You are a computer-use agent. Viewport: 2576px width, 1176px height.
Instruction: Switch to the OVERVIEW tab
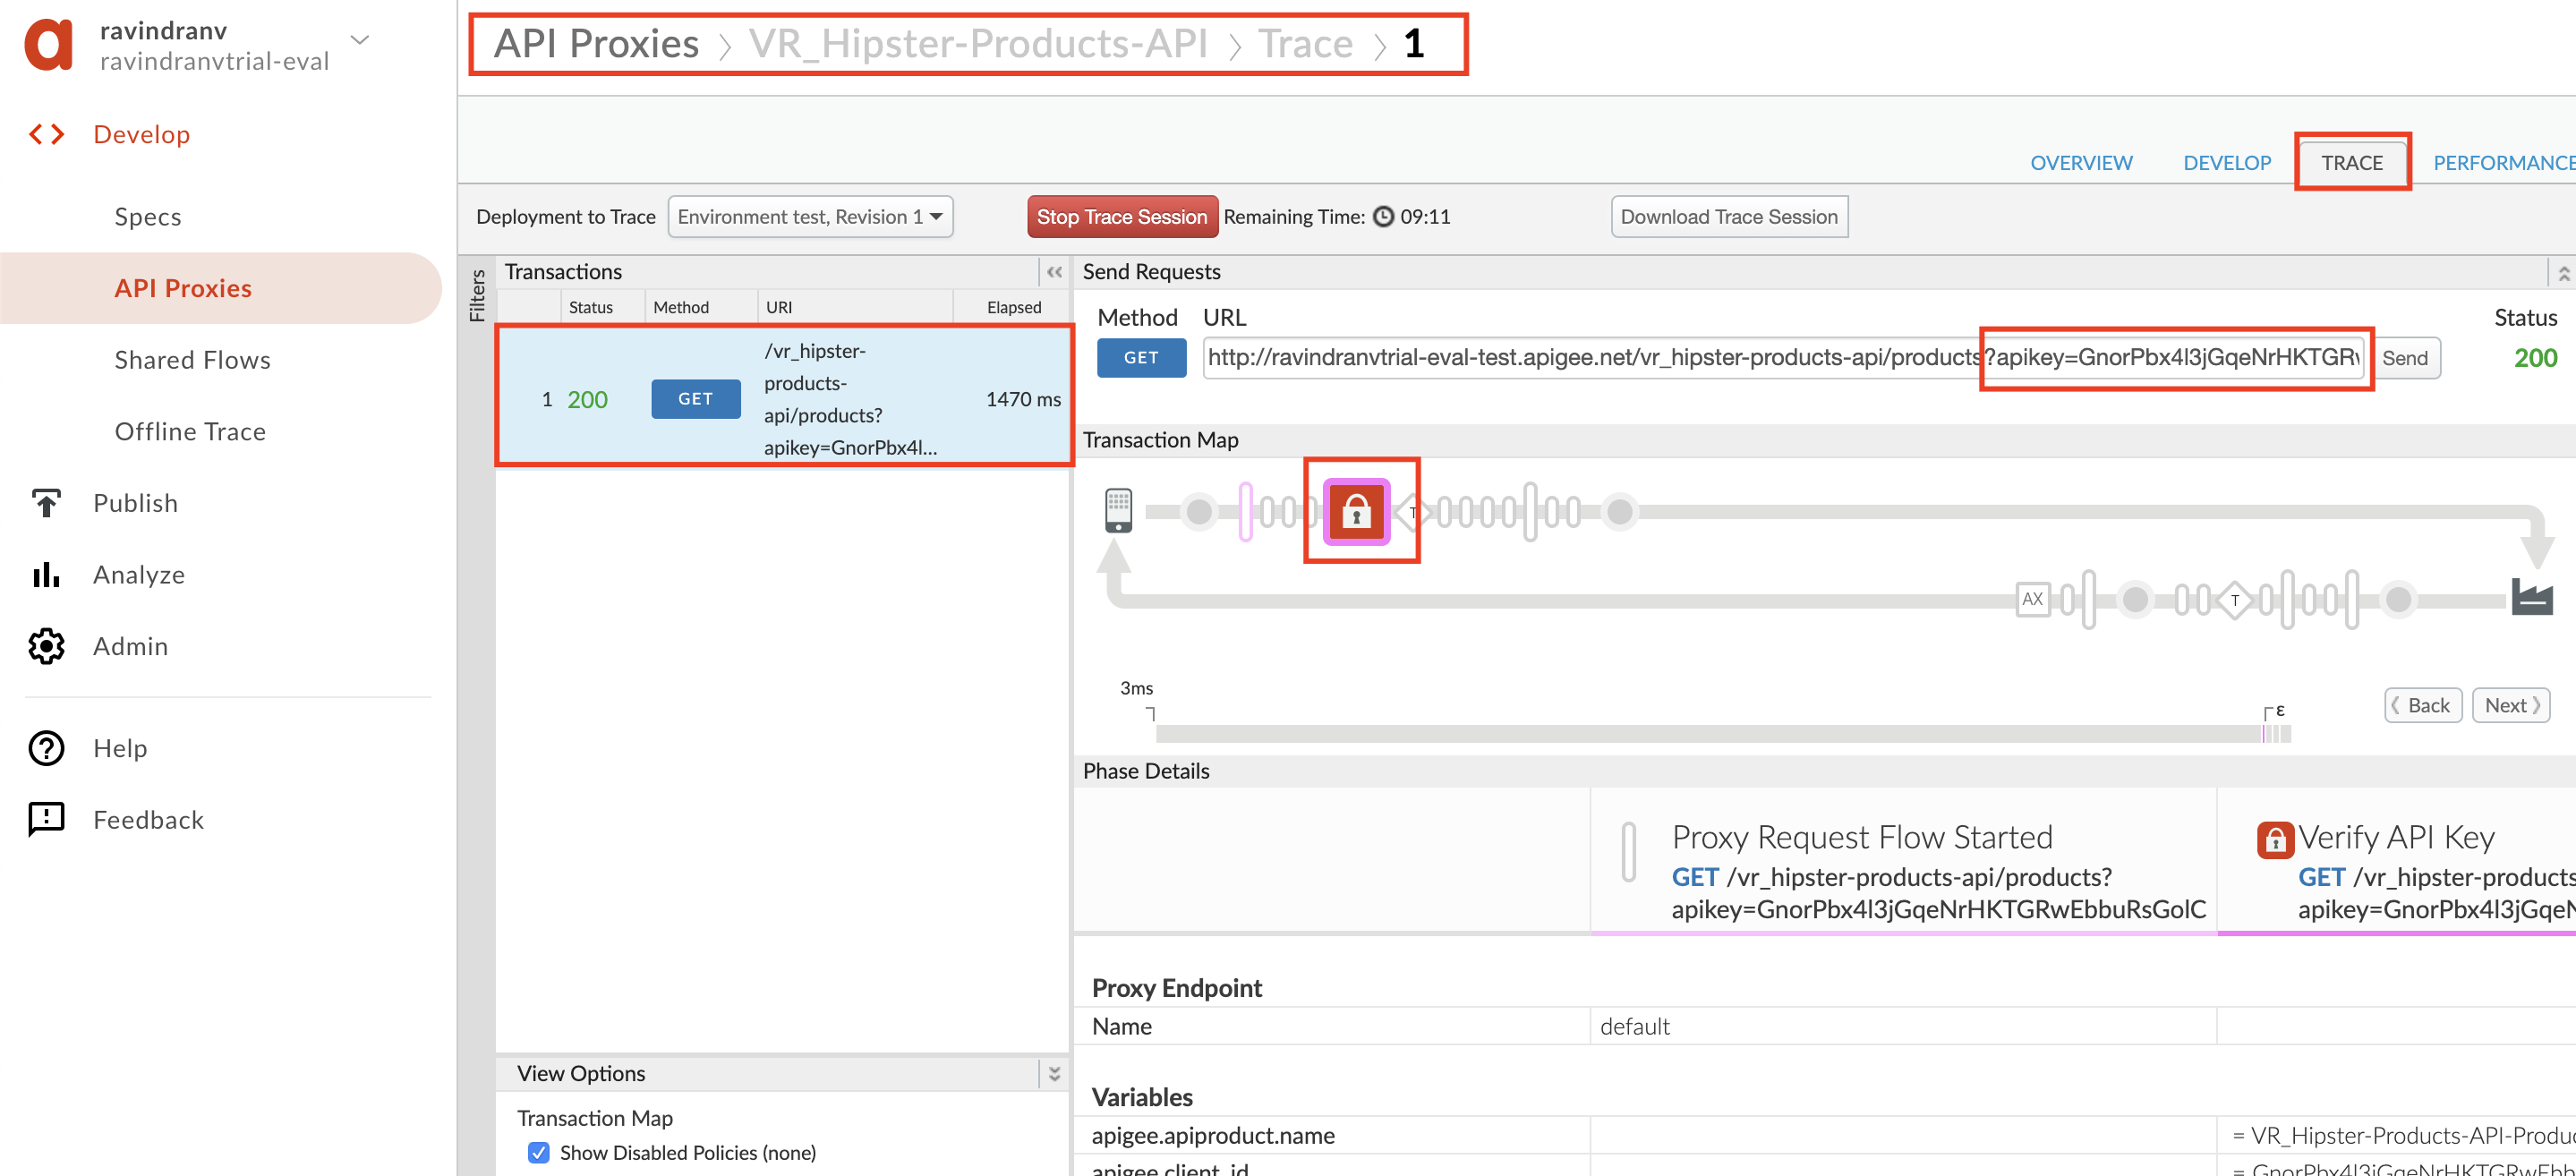(2081, 163)
